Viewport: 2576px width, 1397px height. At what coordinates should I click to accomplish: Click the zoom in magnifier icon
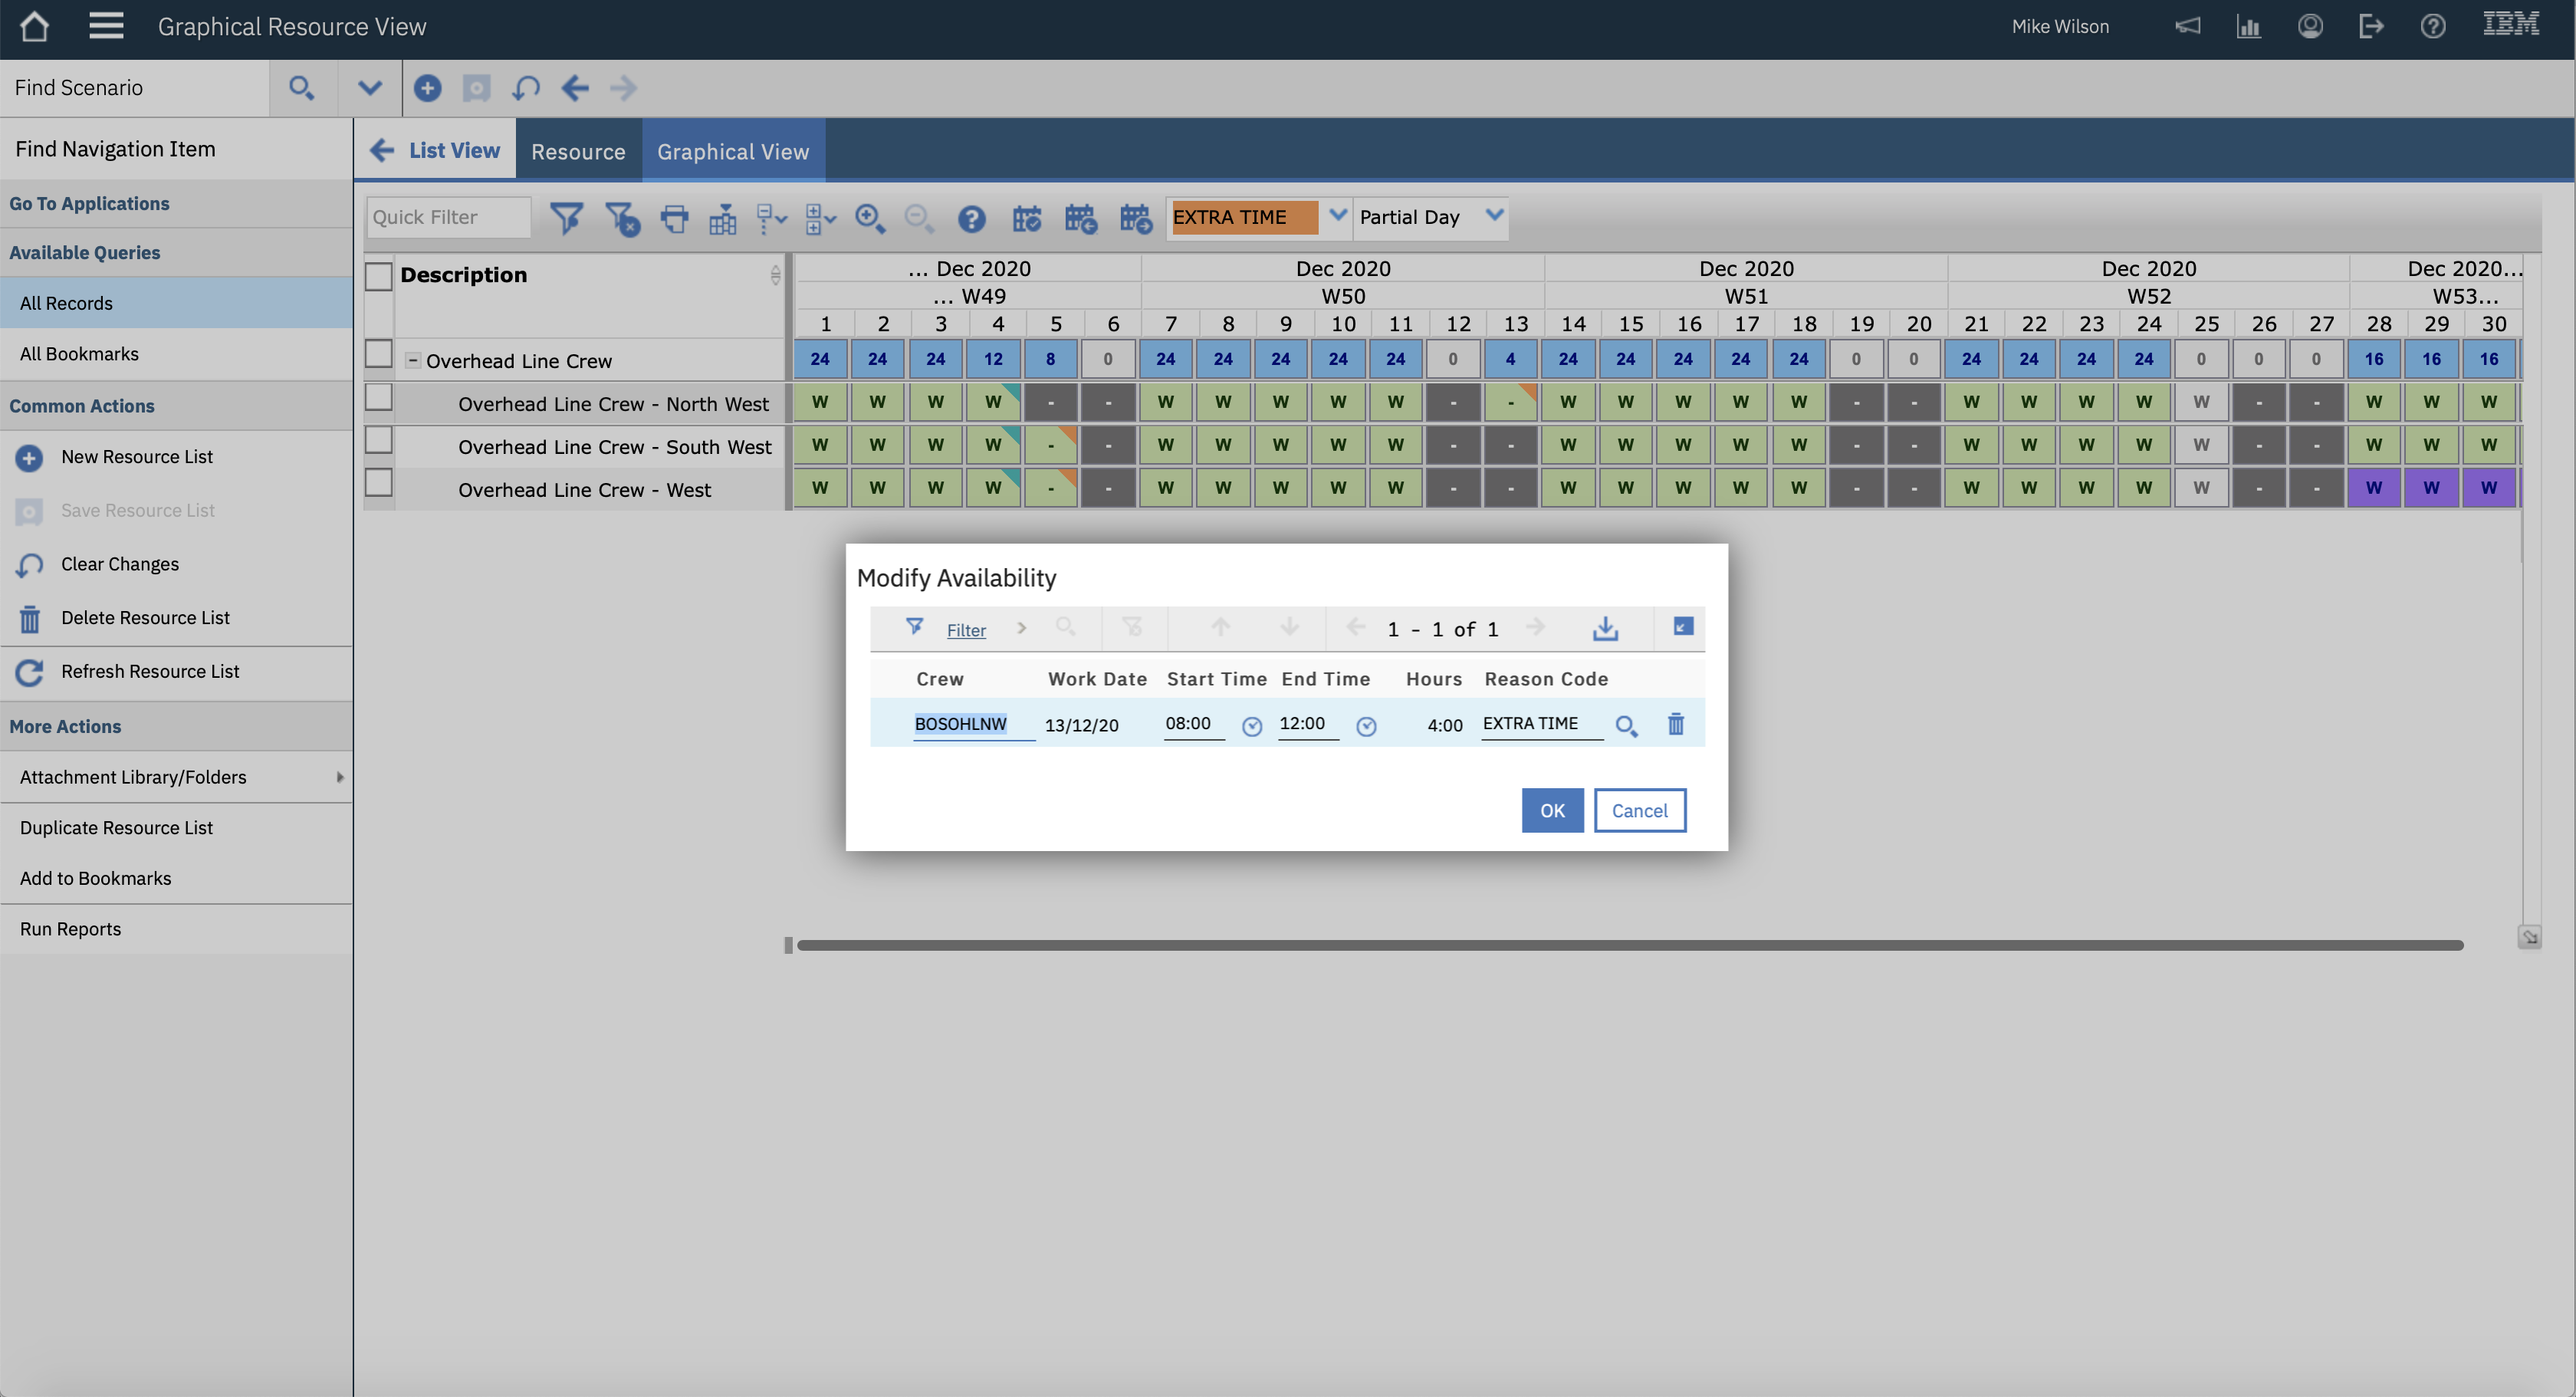pyautogui.click(x=869, y=218)
